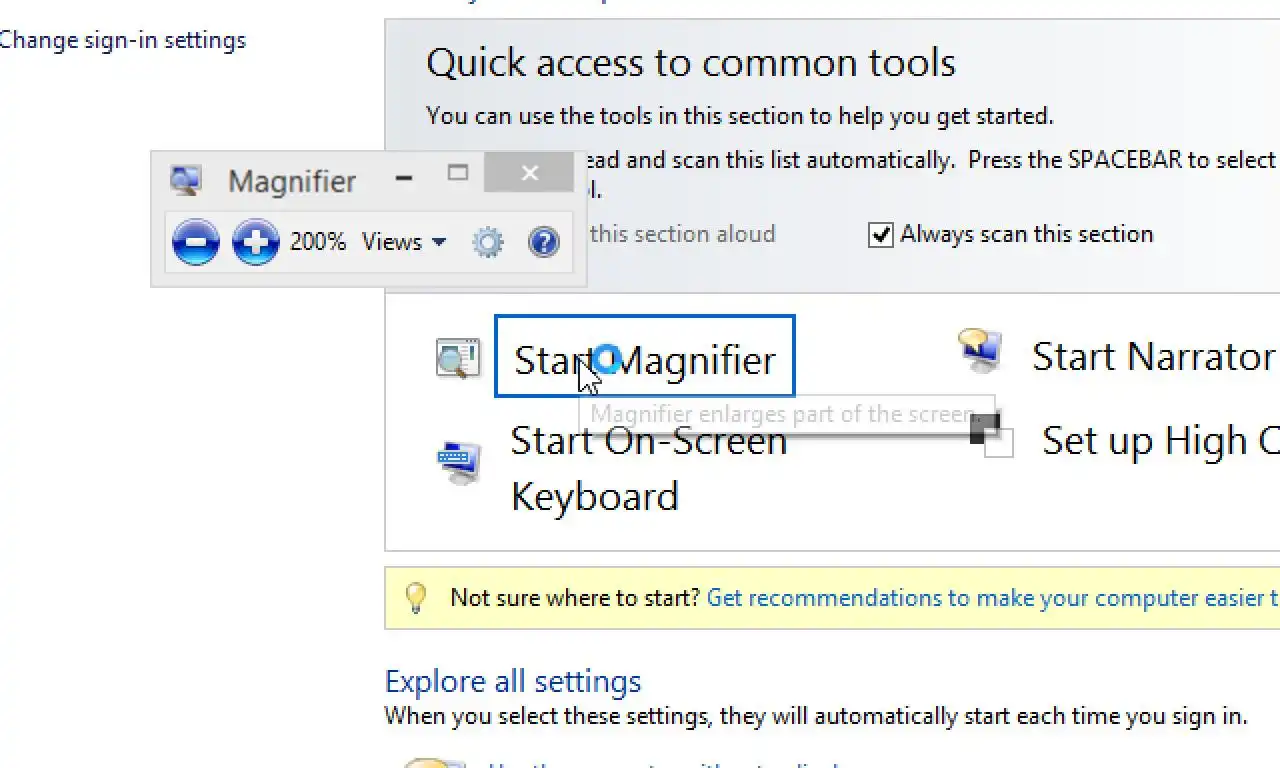Image resolution: width=1280 pixels, height=768 pixels.
Task: Launch Narrator via Start Narrator link
Action: (1153, 357)
